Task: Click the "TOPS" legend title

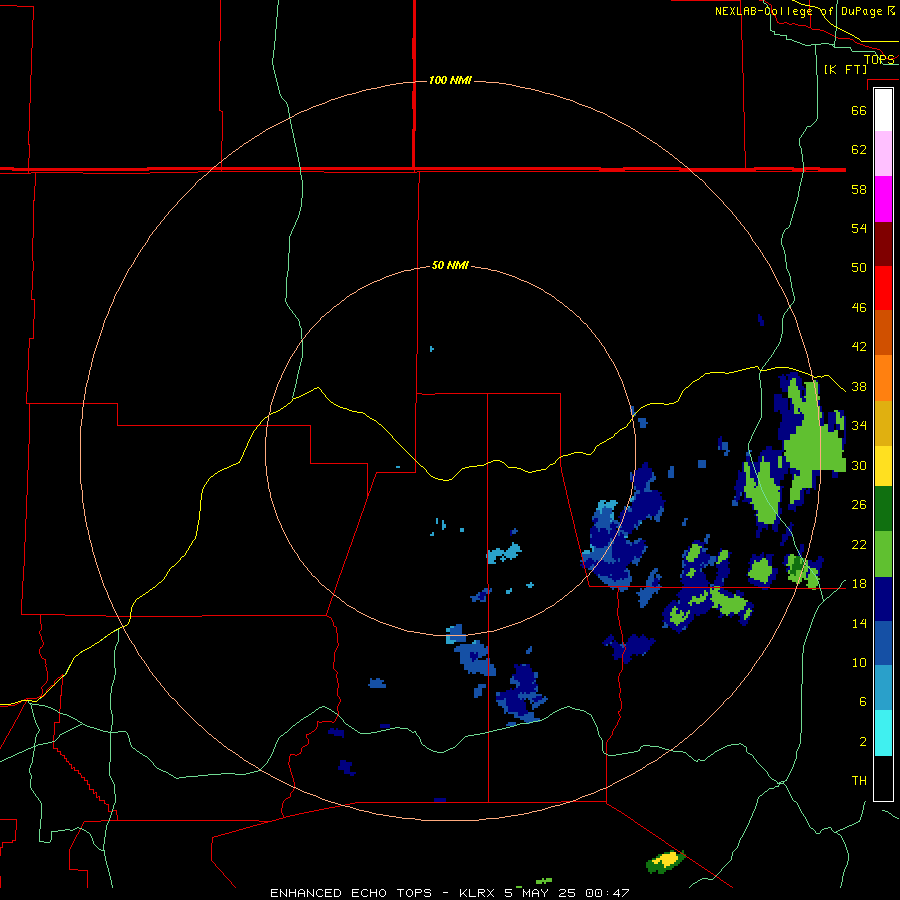Action: 879,59
